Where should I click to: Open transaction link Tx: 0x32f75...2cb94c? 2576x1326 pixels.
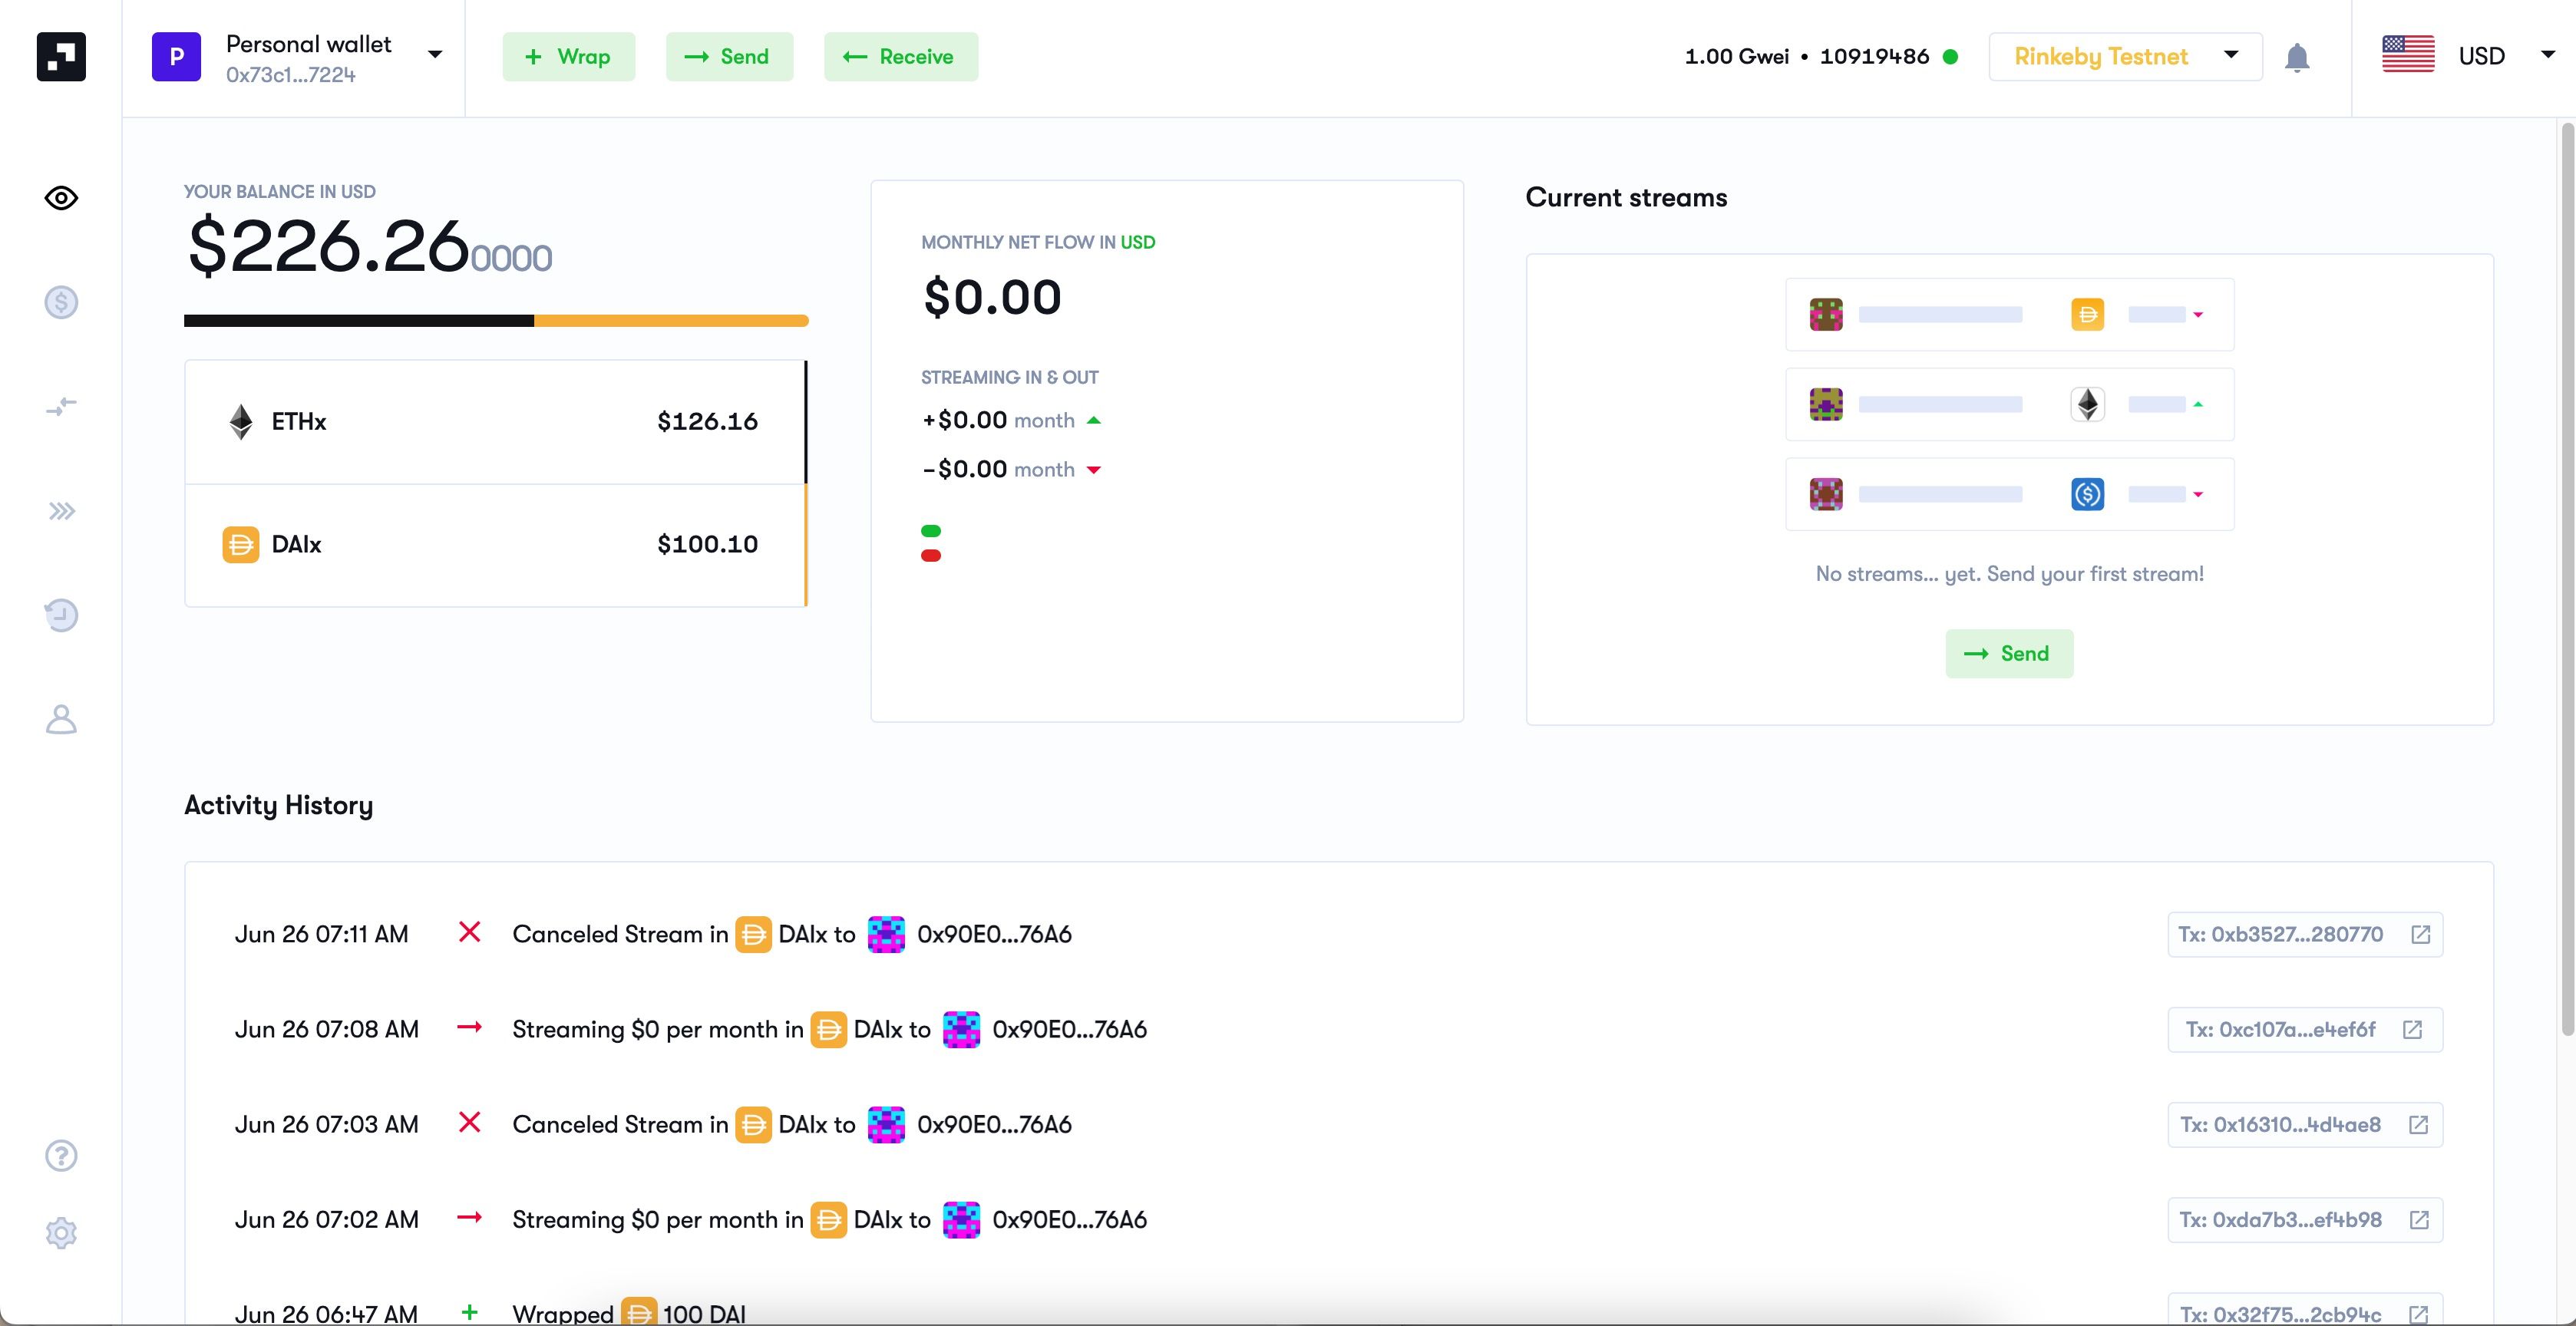click(2305, 1311)
